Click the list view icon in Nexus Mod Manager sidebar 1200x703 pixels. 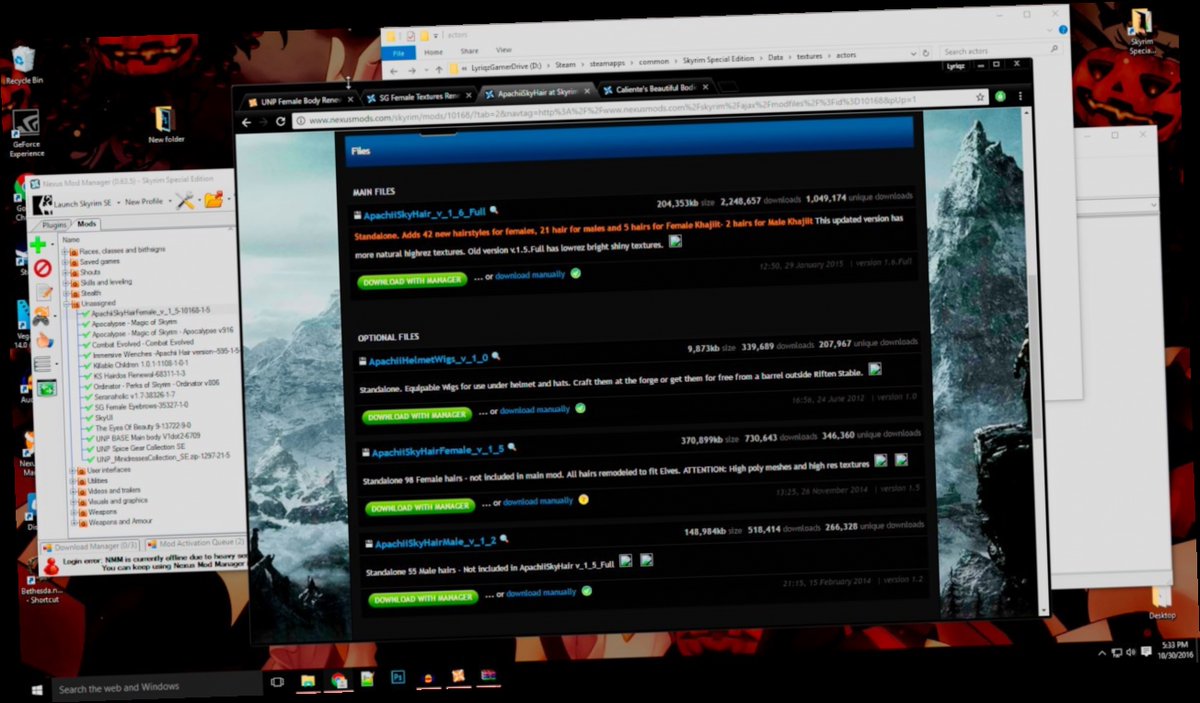click(x=43, y=363)
